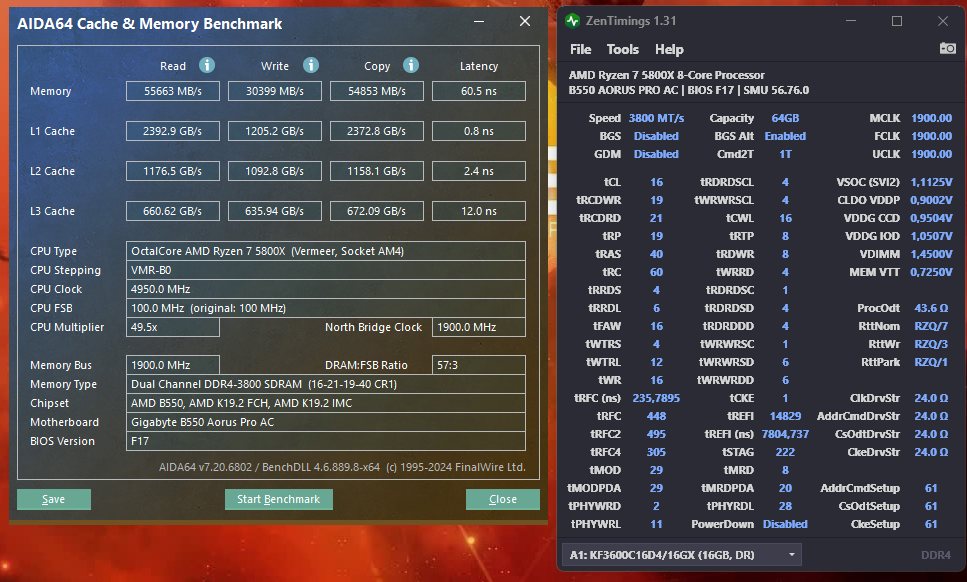Open the Help menu in ZenTimings

pyautogui.click(x=669, y=49)
